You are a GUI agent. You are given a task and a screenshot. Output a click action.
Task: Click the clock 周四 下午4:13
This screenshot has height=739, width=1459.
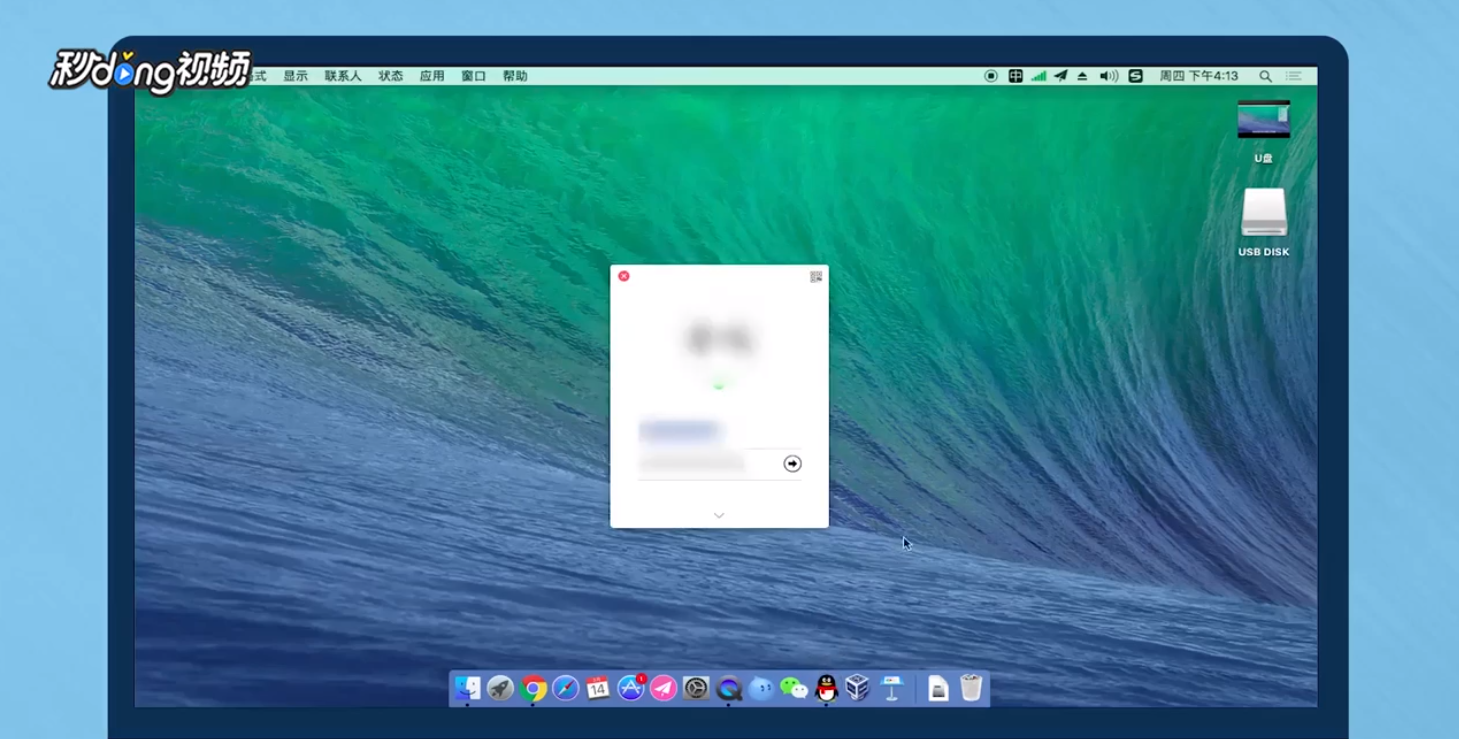pyautogui.click(x=1199, y=76)
